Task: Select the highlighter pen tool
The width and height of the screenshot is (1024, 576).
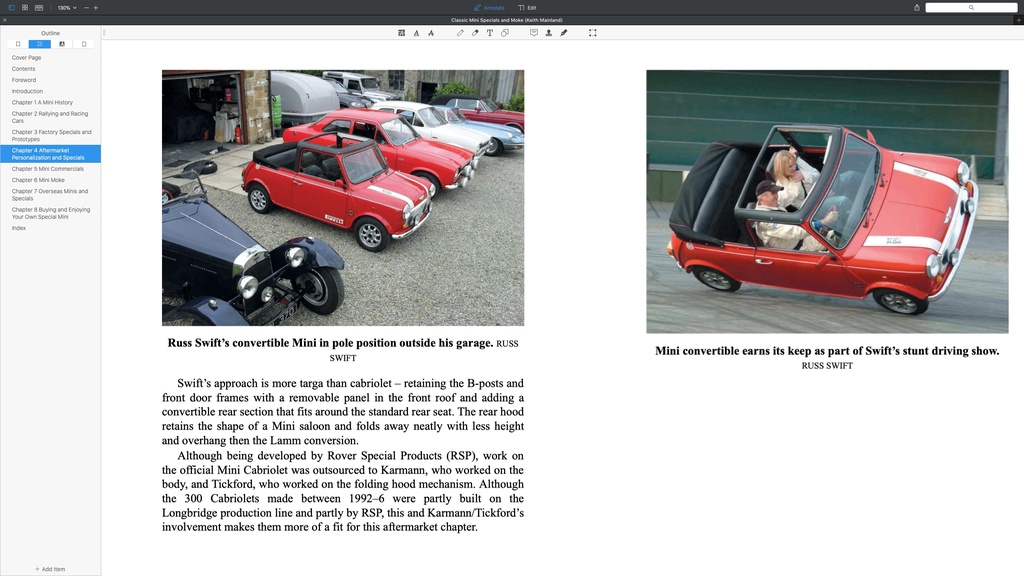Action: tap(476, 32)
